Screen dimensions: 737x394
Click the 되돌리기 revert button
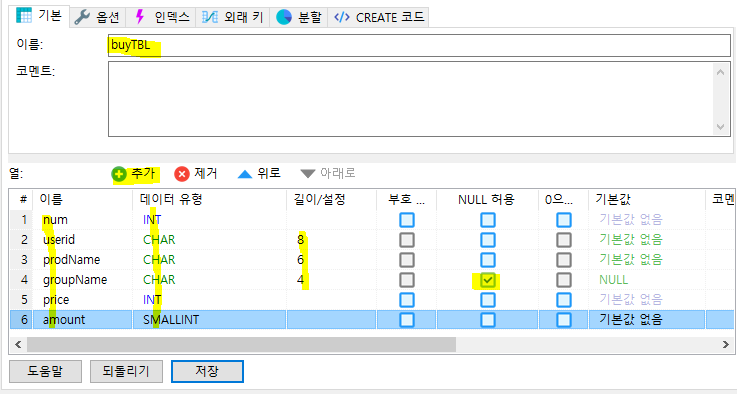[x=126, y=371]
